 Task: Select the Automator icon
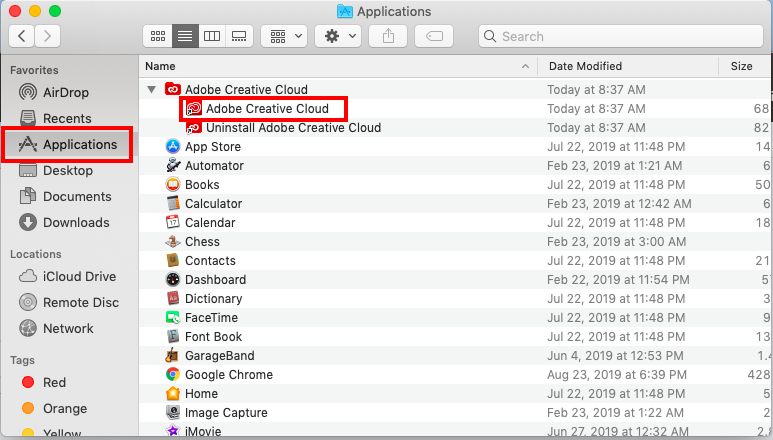point(173,166)
